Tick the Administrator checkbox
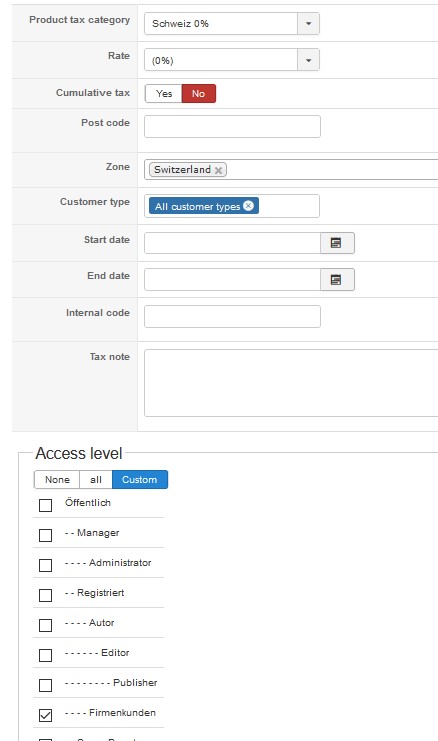Screen dimensions: 438x741 tap(45, 565)
